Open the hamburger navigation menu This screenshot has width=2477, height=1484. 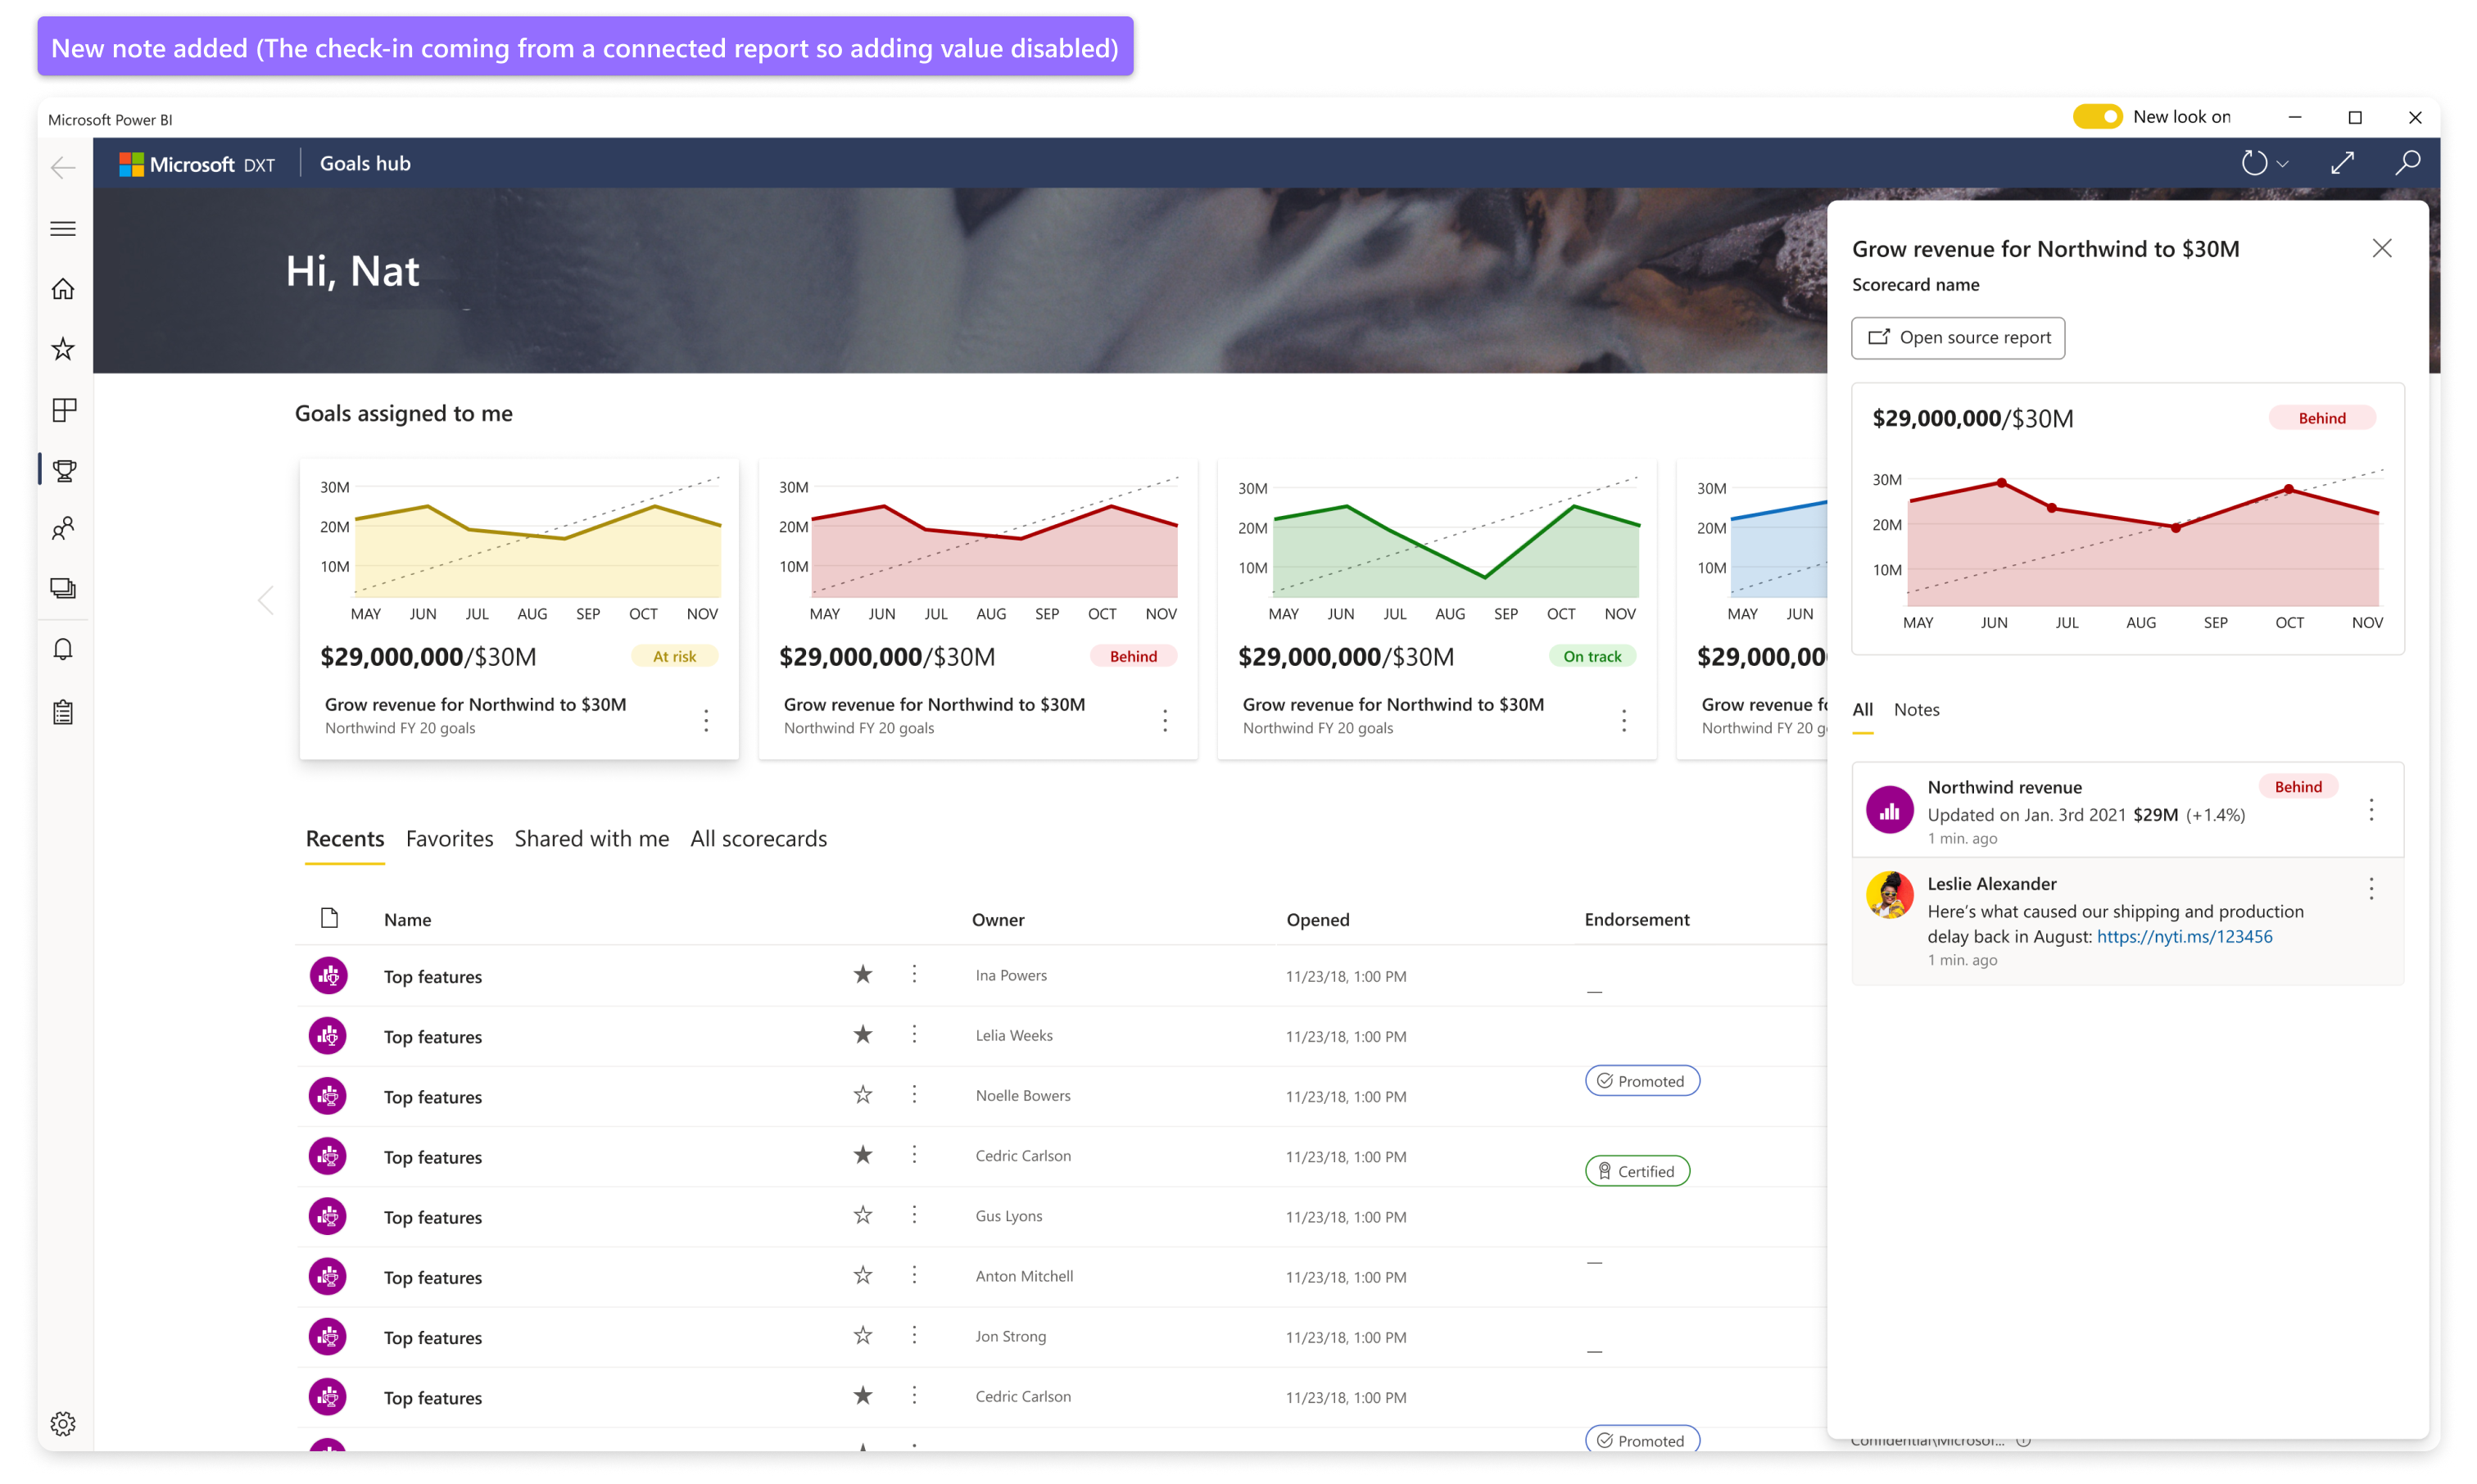click(x=63, y=229)
